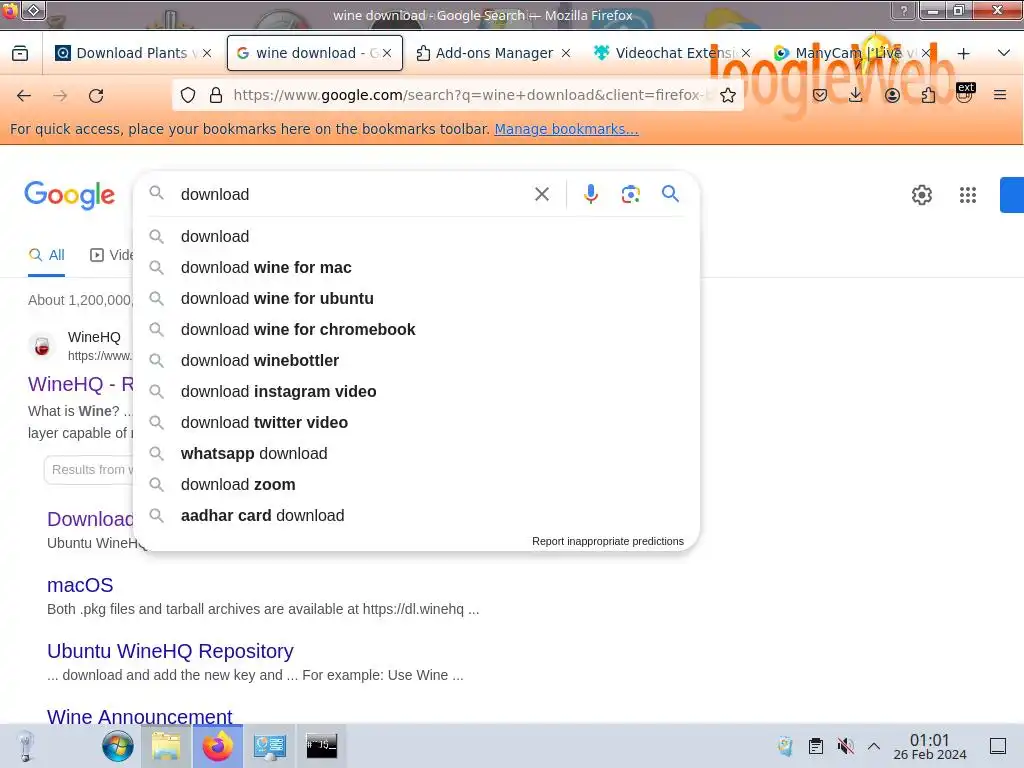Choose suggestion 'aadhar card download'
The image size is (1024, 768).
click(x=416, y=515)
